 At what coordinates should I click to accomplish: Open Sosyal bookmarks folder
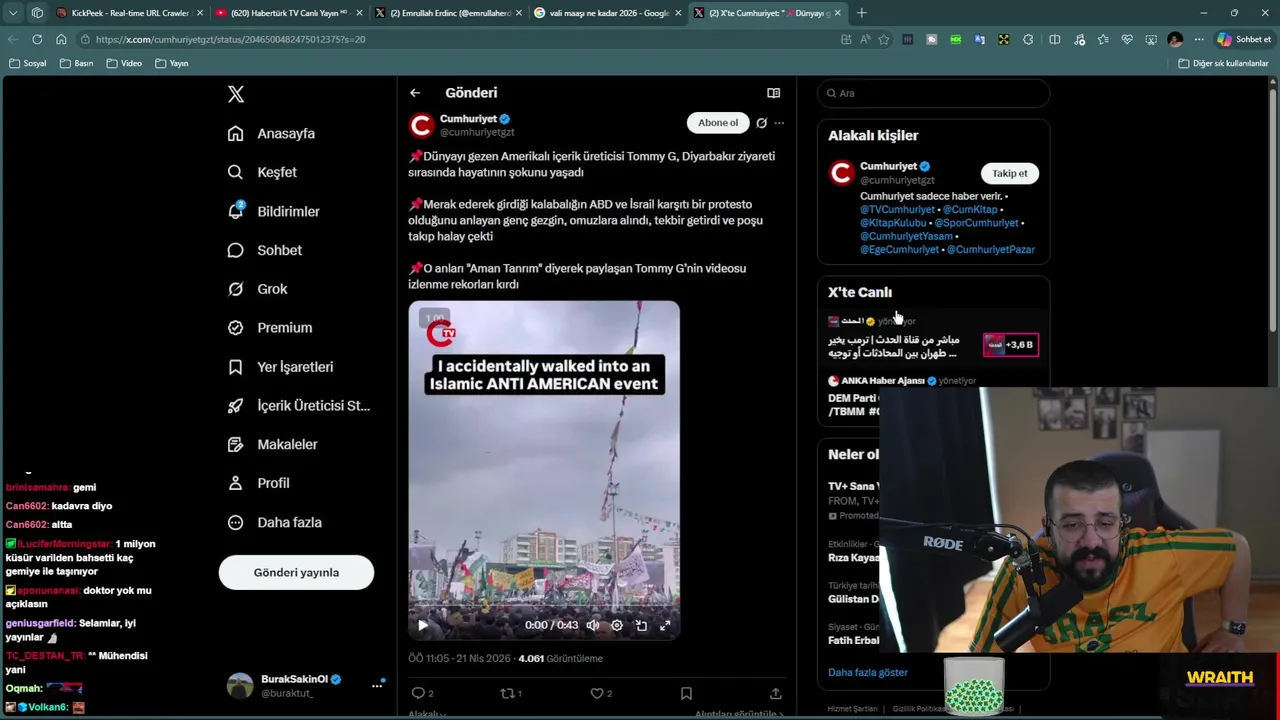(28, 63)
